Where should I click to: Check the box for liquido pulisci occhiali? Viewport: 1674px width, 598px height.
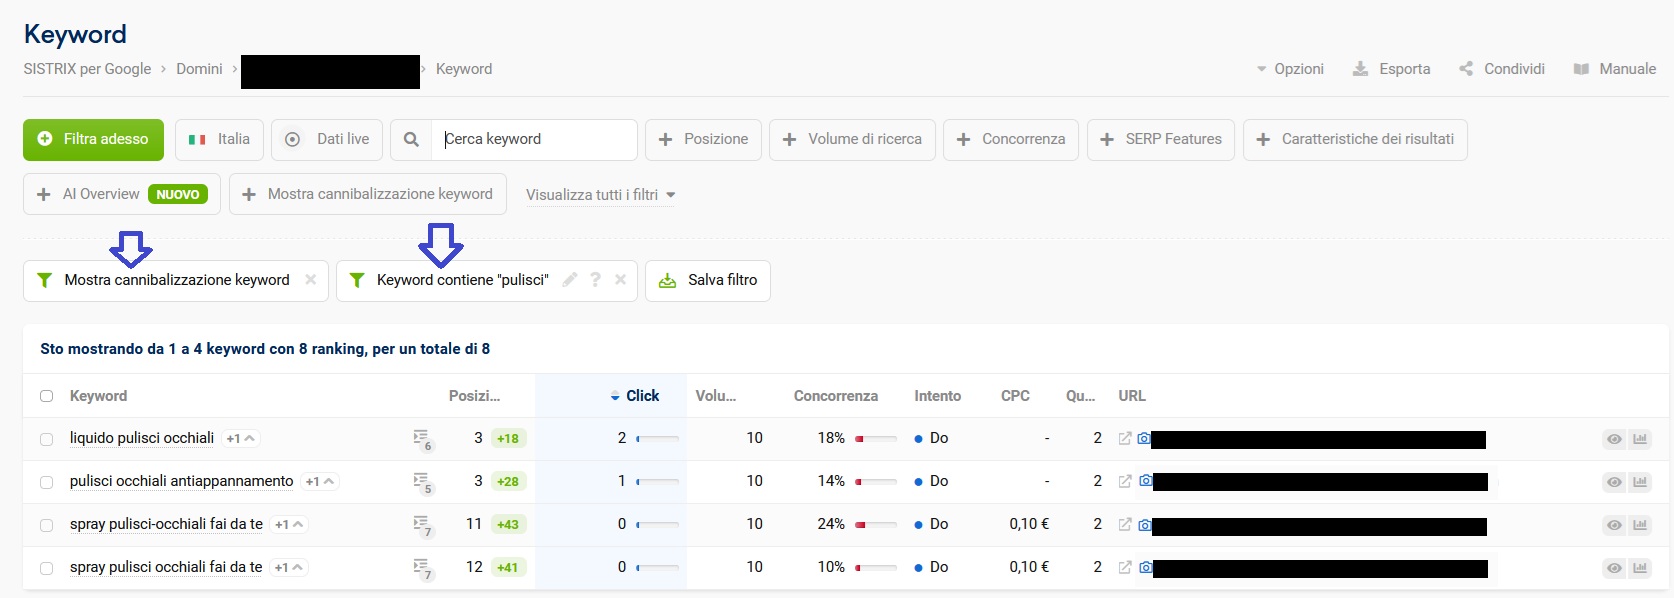47,439
